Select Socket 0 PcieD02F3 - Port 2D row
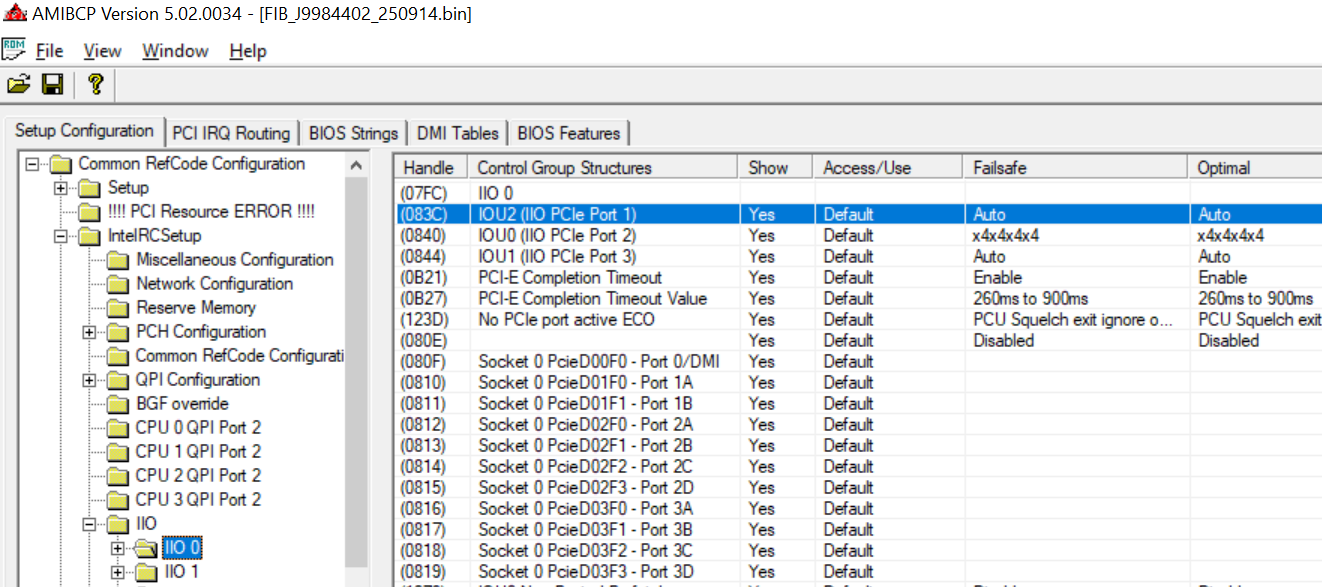The width and height of the screenshot is (1322, 587). tap(859, 487)
